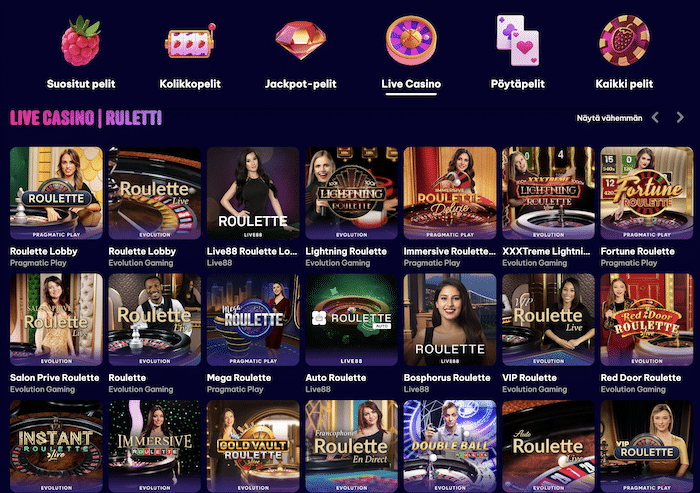This screenshot has width=700, height=493.
Task: Open the playing cards Pöytäpelit icon
Action: pyautogui.click(x=518, y=40)
